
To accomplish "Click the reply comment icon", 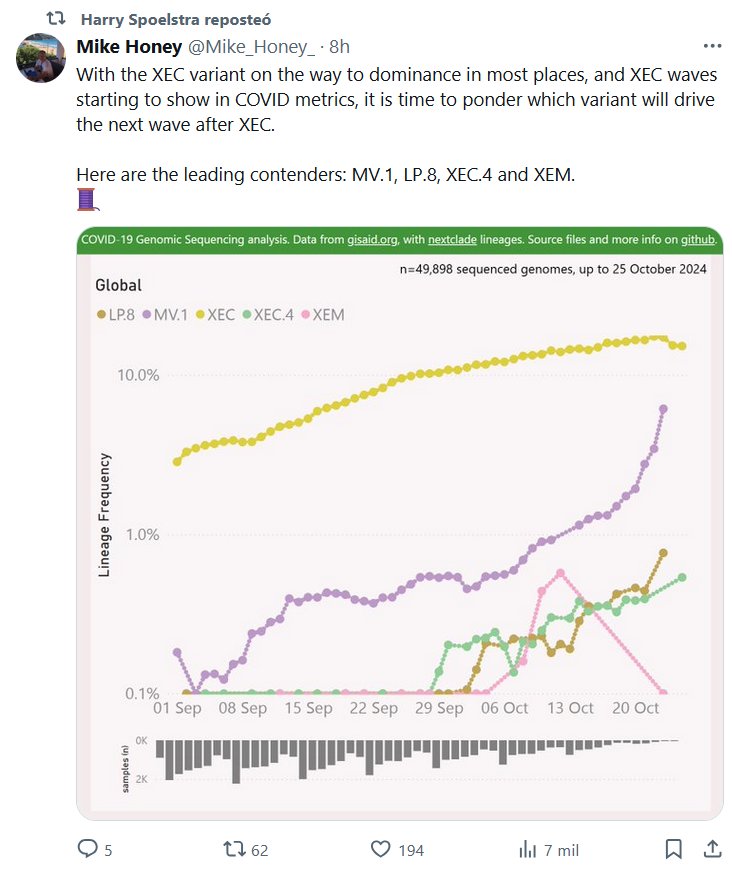I will click(88, 849).
